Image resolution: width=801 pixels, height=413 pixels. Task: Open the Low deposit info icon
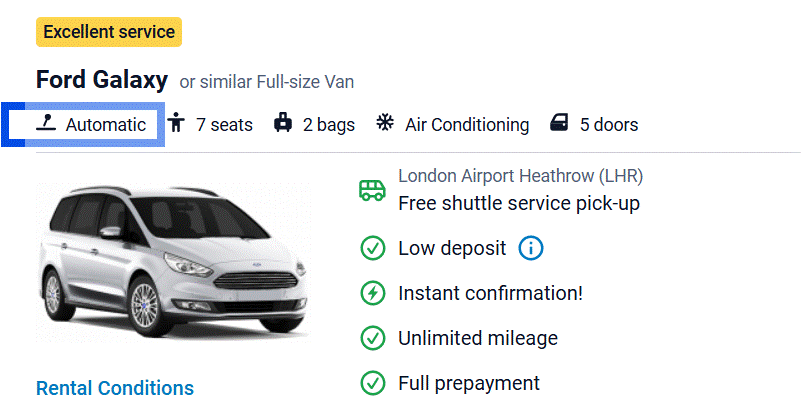point(531,248)
